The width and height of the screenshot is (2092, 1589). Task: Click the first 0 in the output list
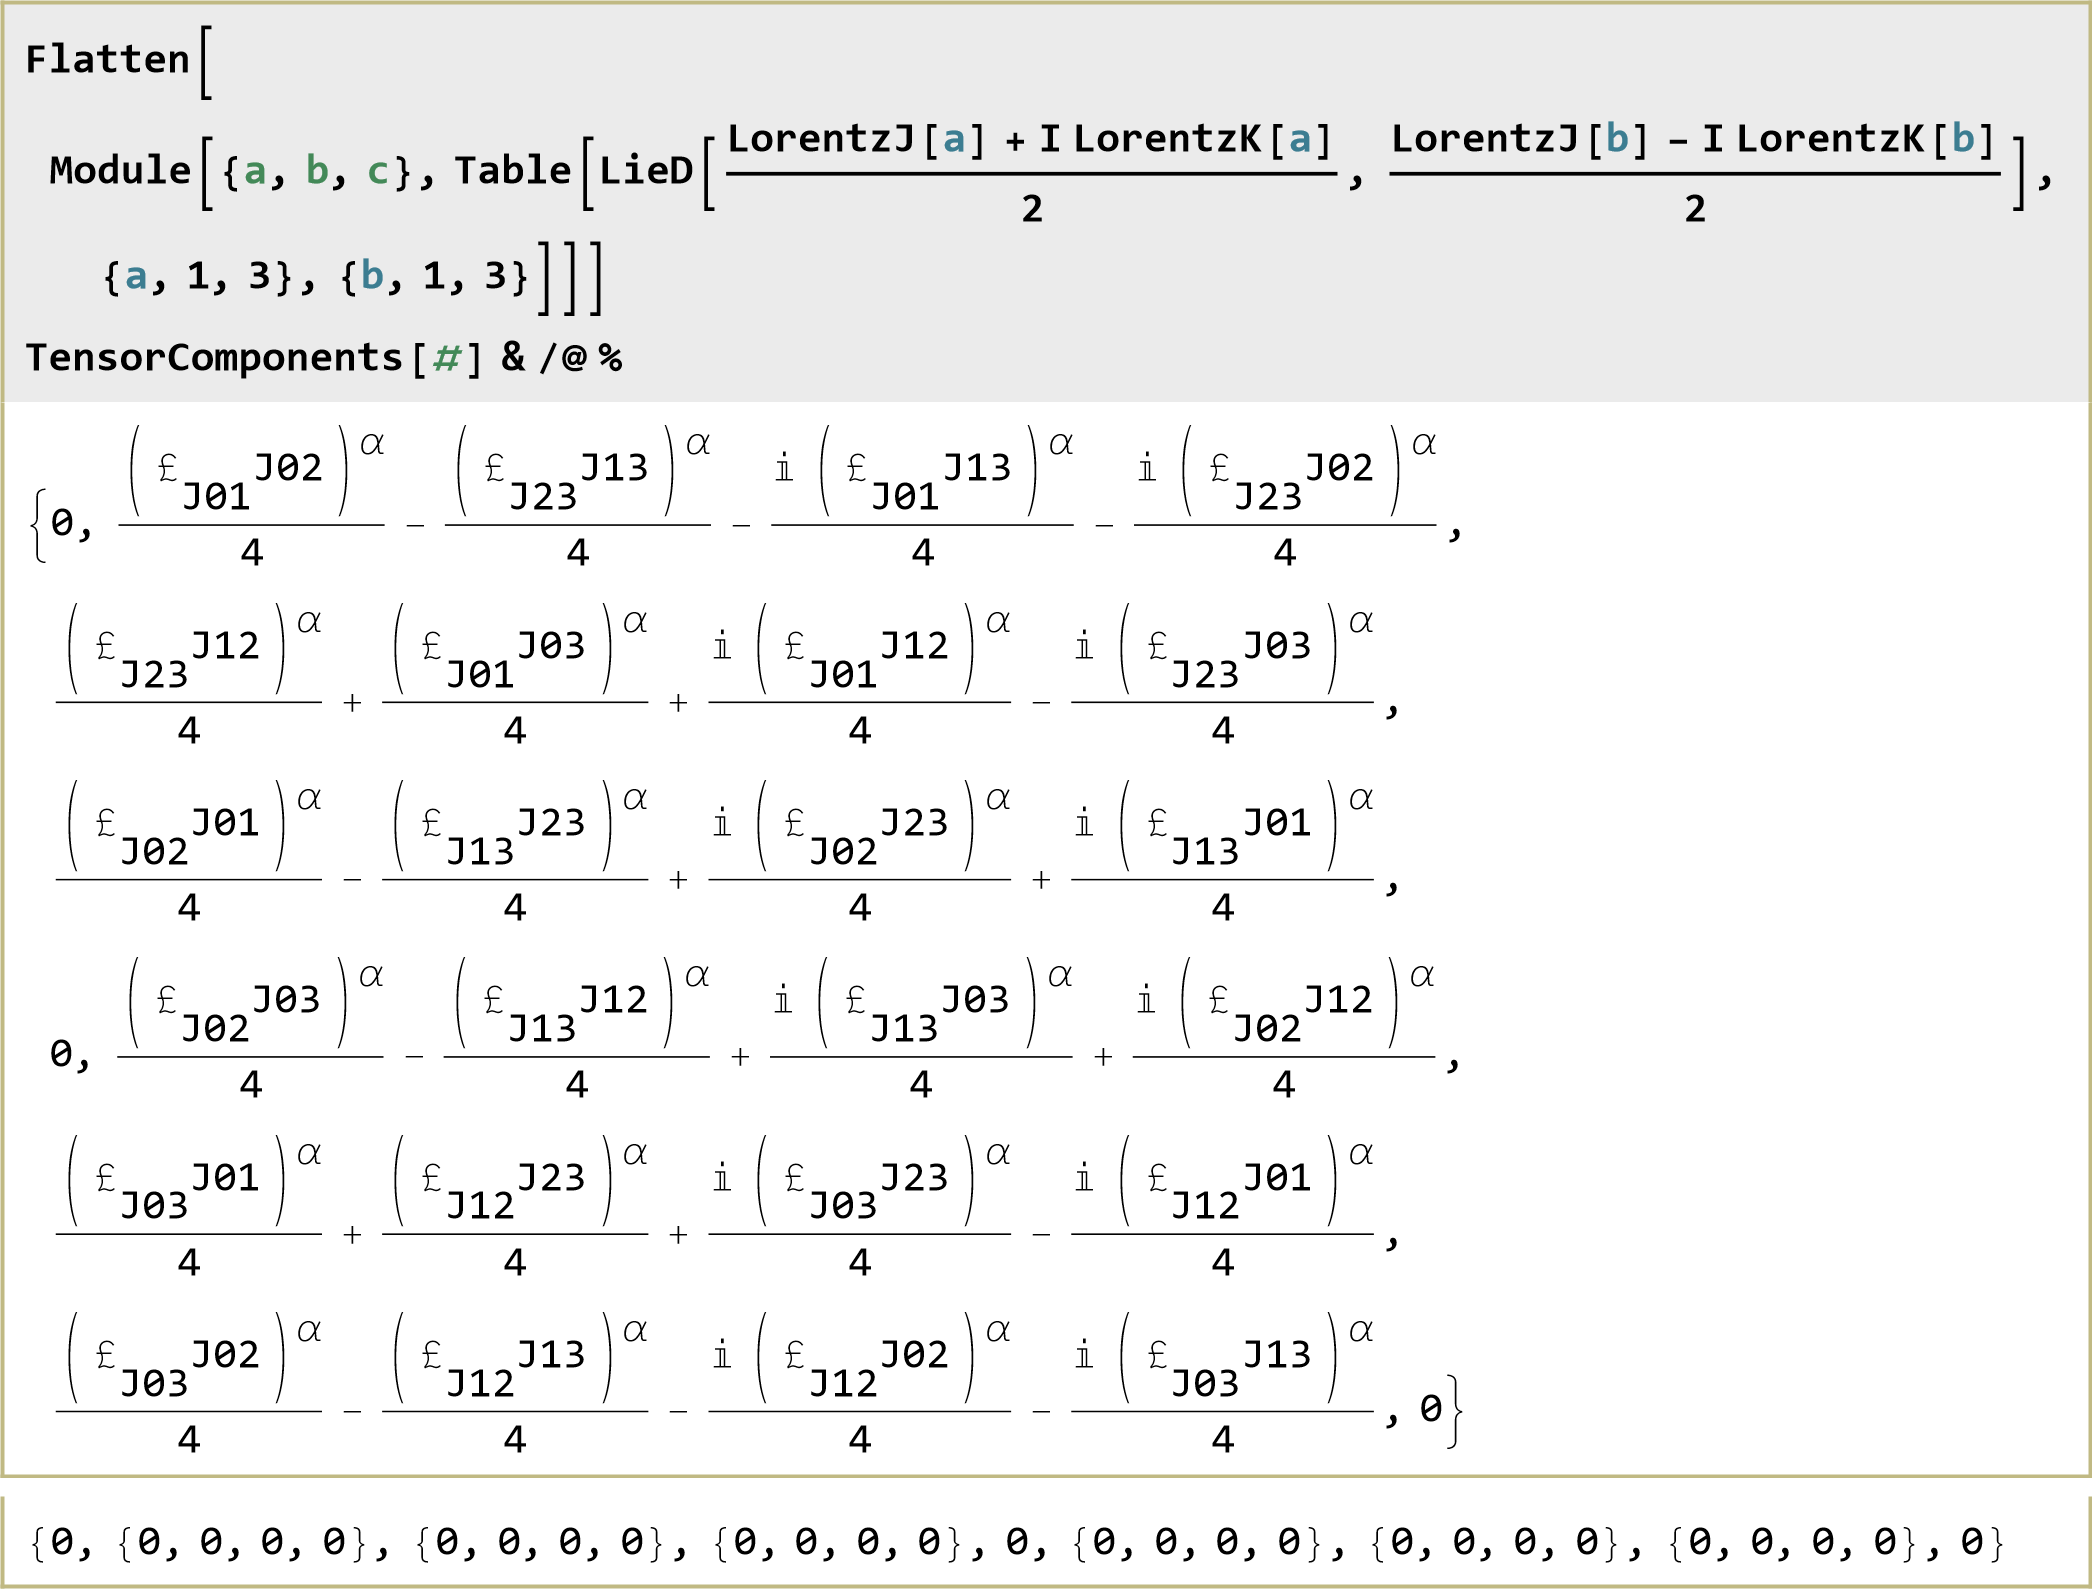[62, 522]
